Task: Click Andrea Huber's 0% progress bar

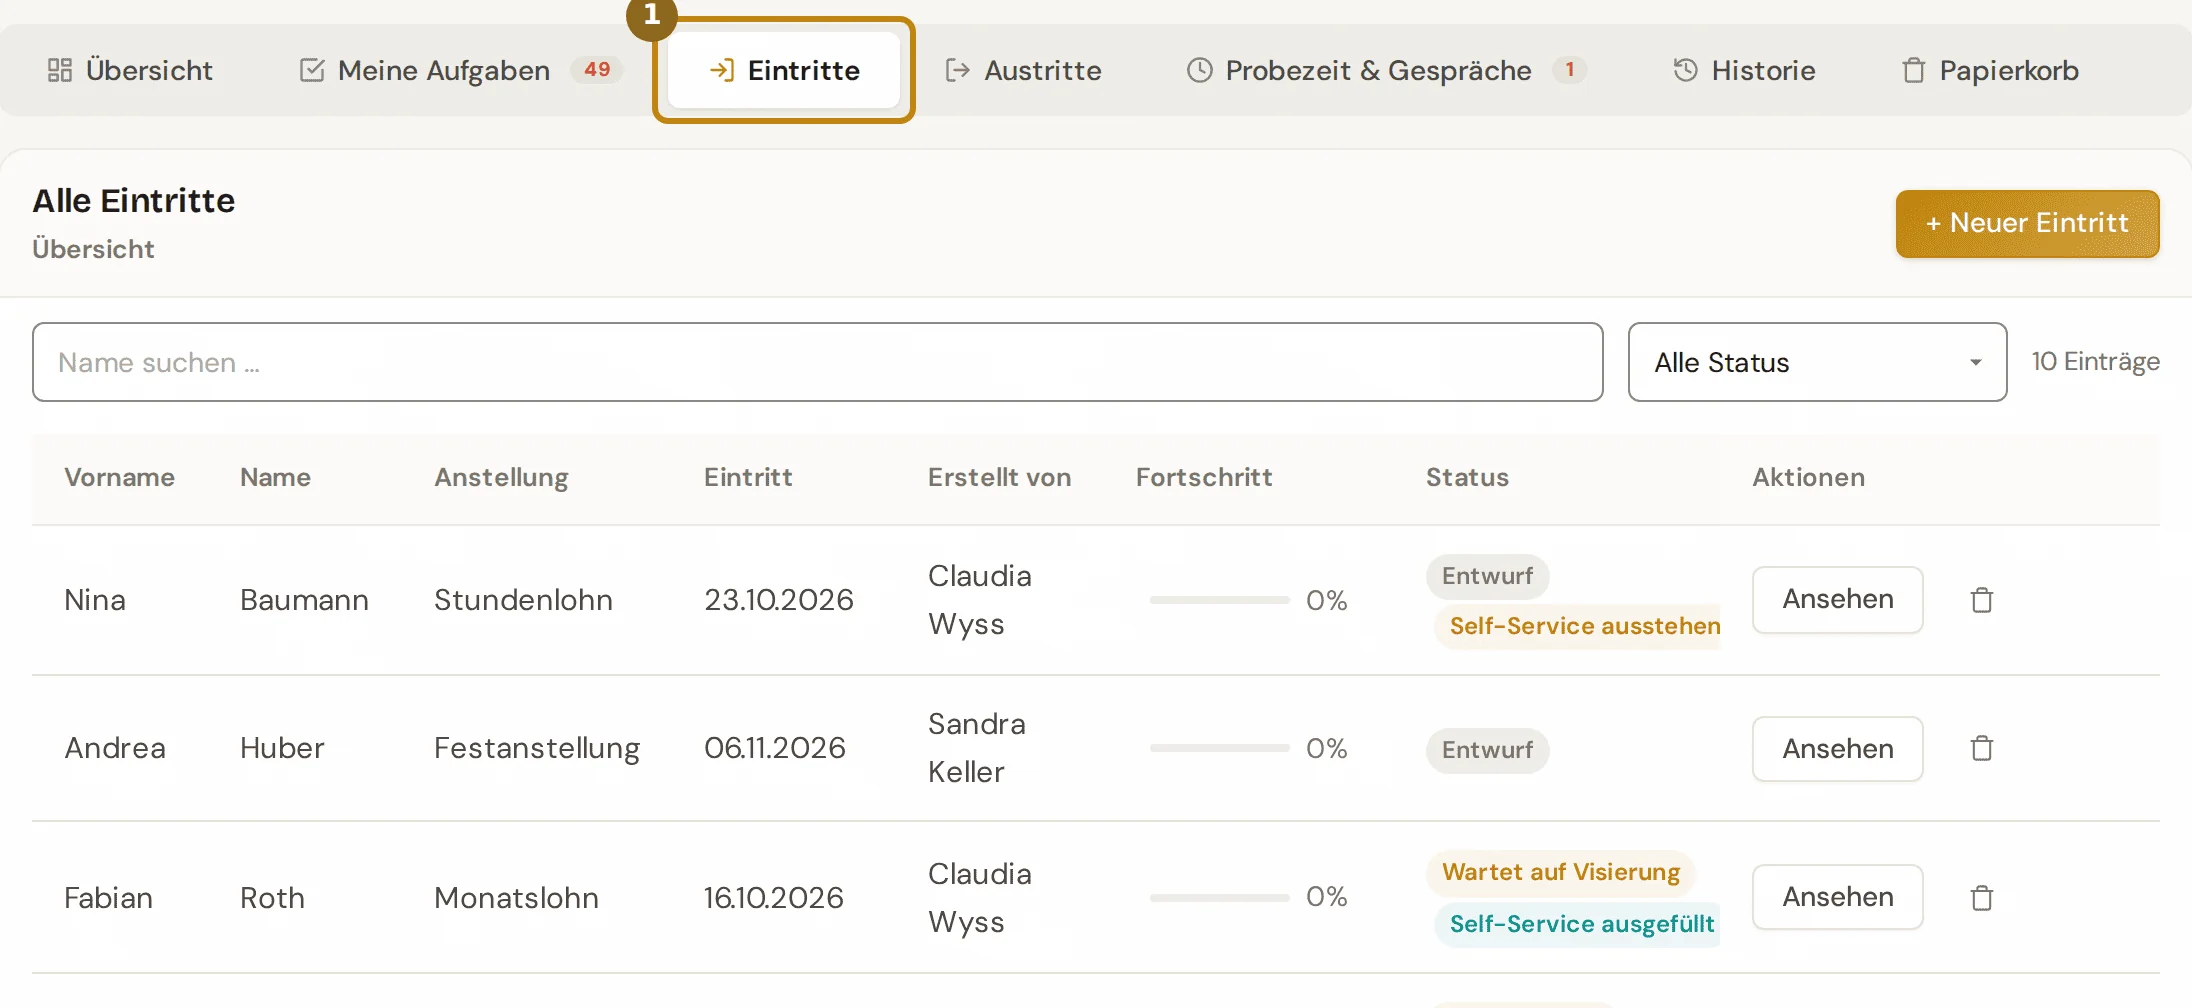Action: pos(1220,748)
